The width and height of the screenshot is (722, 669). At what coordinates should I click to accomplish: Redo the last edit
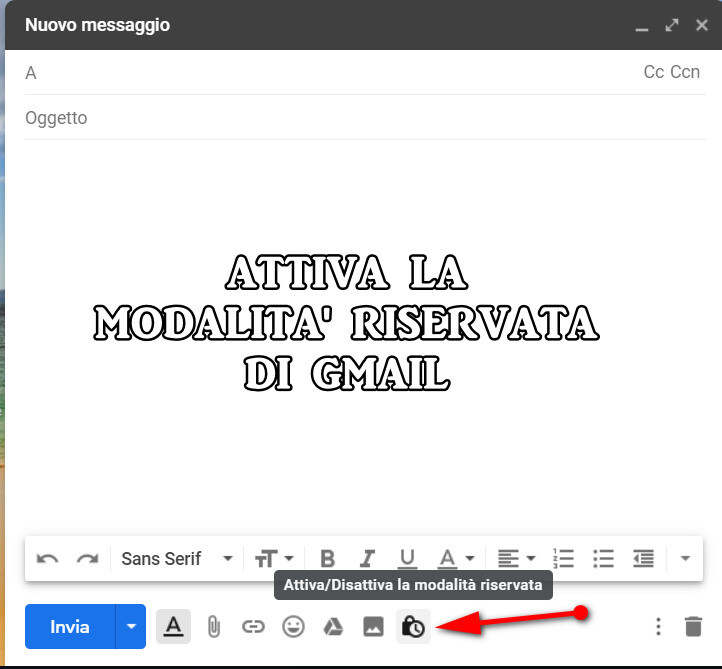pyautogui.click(x=87, y=558)
